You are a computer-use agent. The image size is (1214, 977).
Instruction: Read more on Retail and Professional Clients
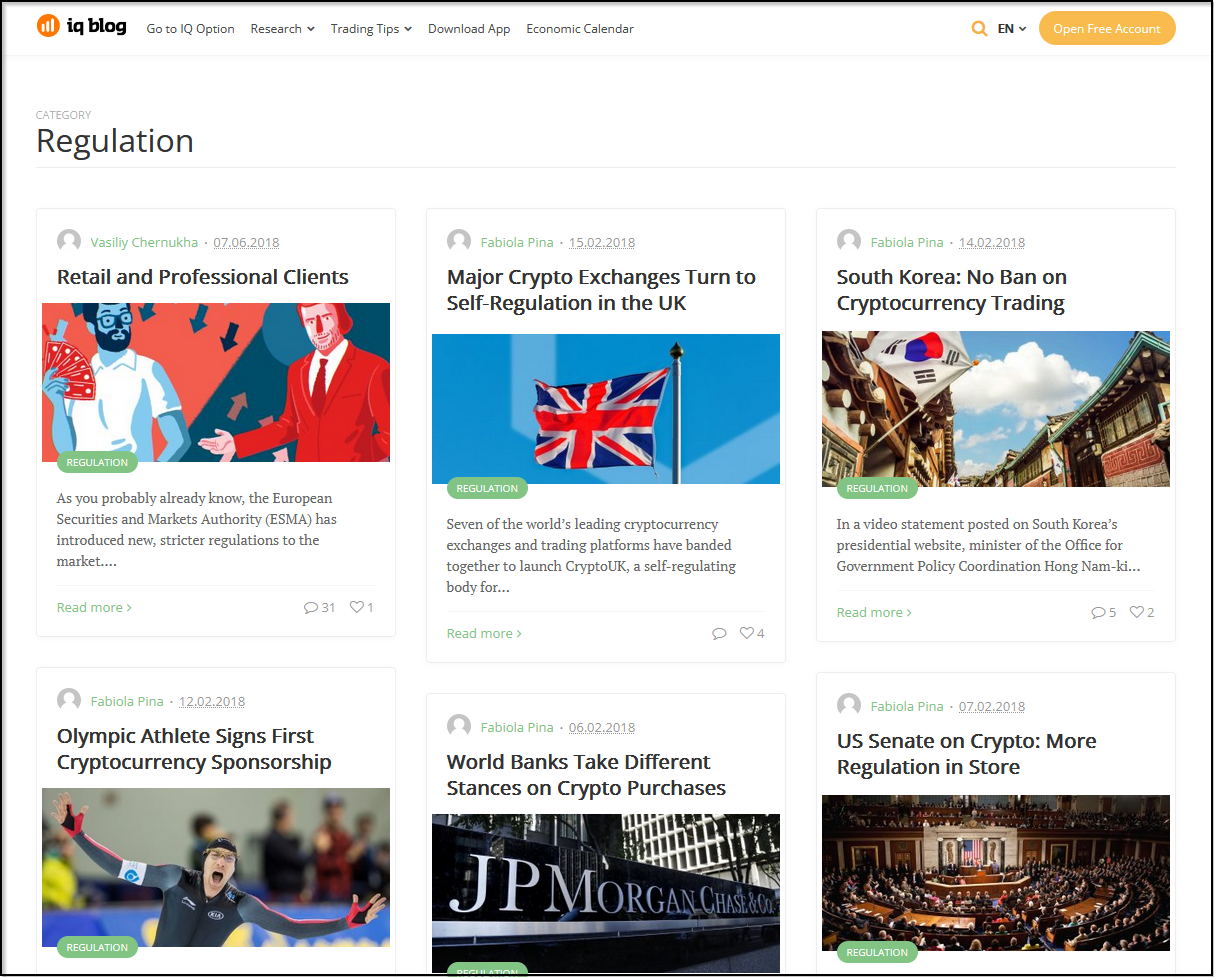tap(94, 607)
